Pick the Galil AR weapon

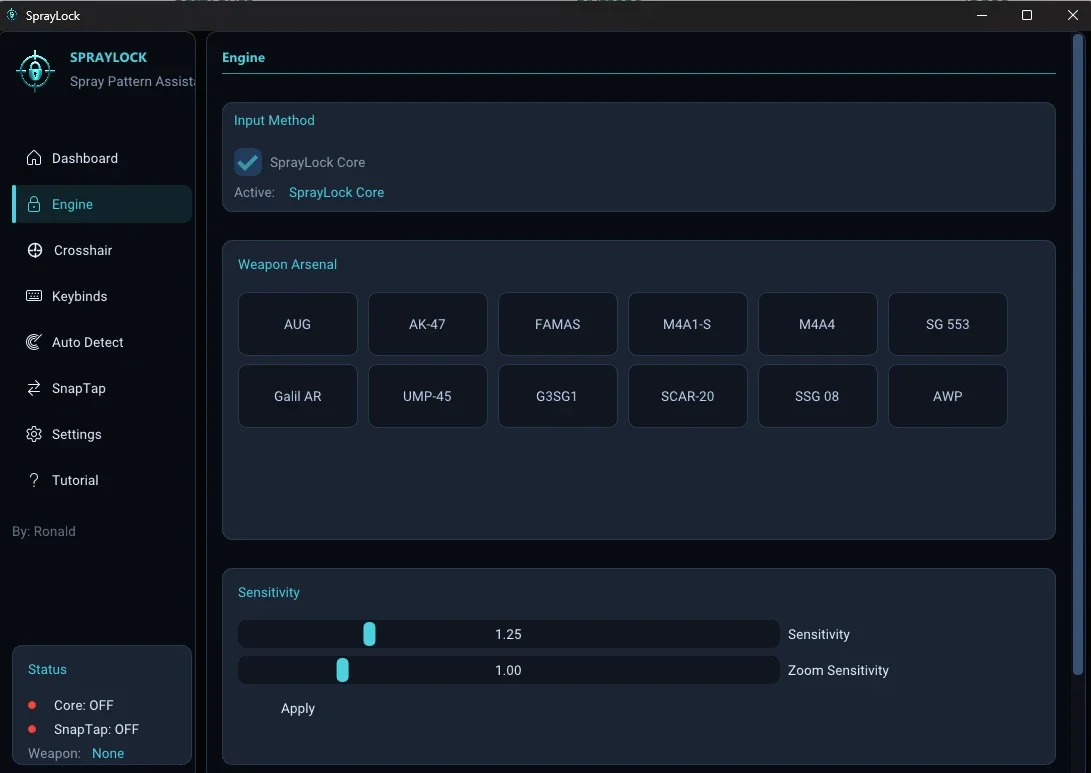tap(298, 396)
